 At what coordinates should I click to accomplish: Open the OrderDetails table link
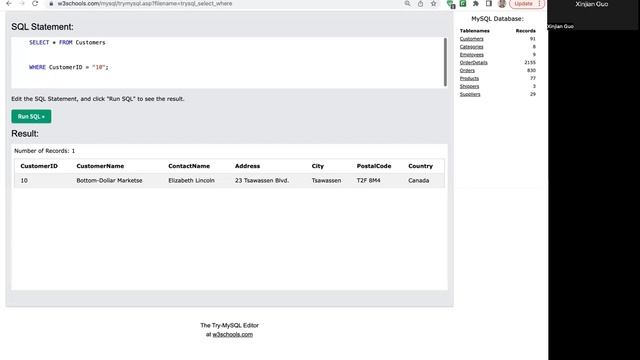[x=473, y=62]
